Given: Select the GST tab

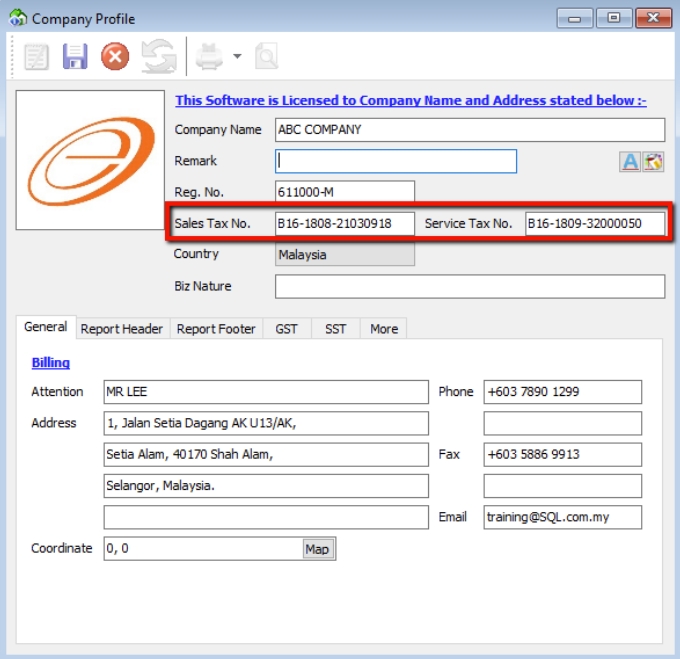Looking at the screenshot, I should (286, 329).
